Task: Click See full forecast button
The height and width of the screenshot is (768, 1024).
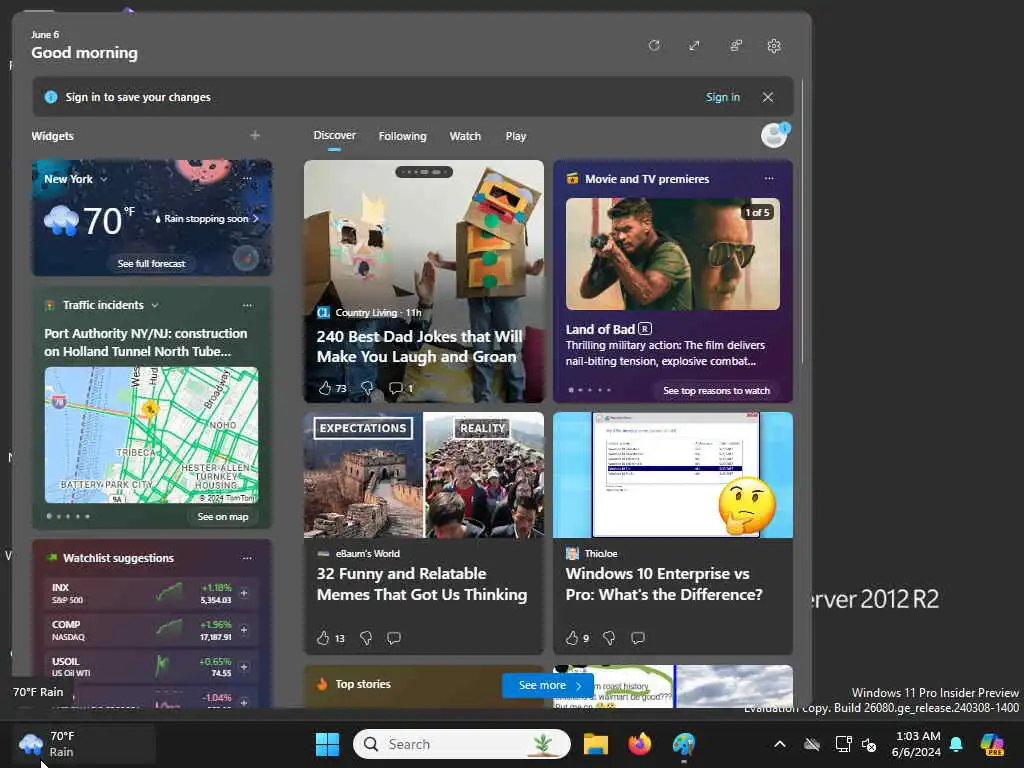Action: tap(152, 263)
